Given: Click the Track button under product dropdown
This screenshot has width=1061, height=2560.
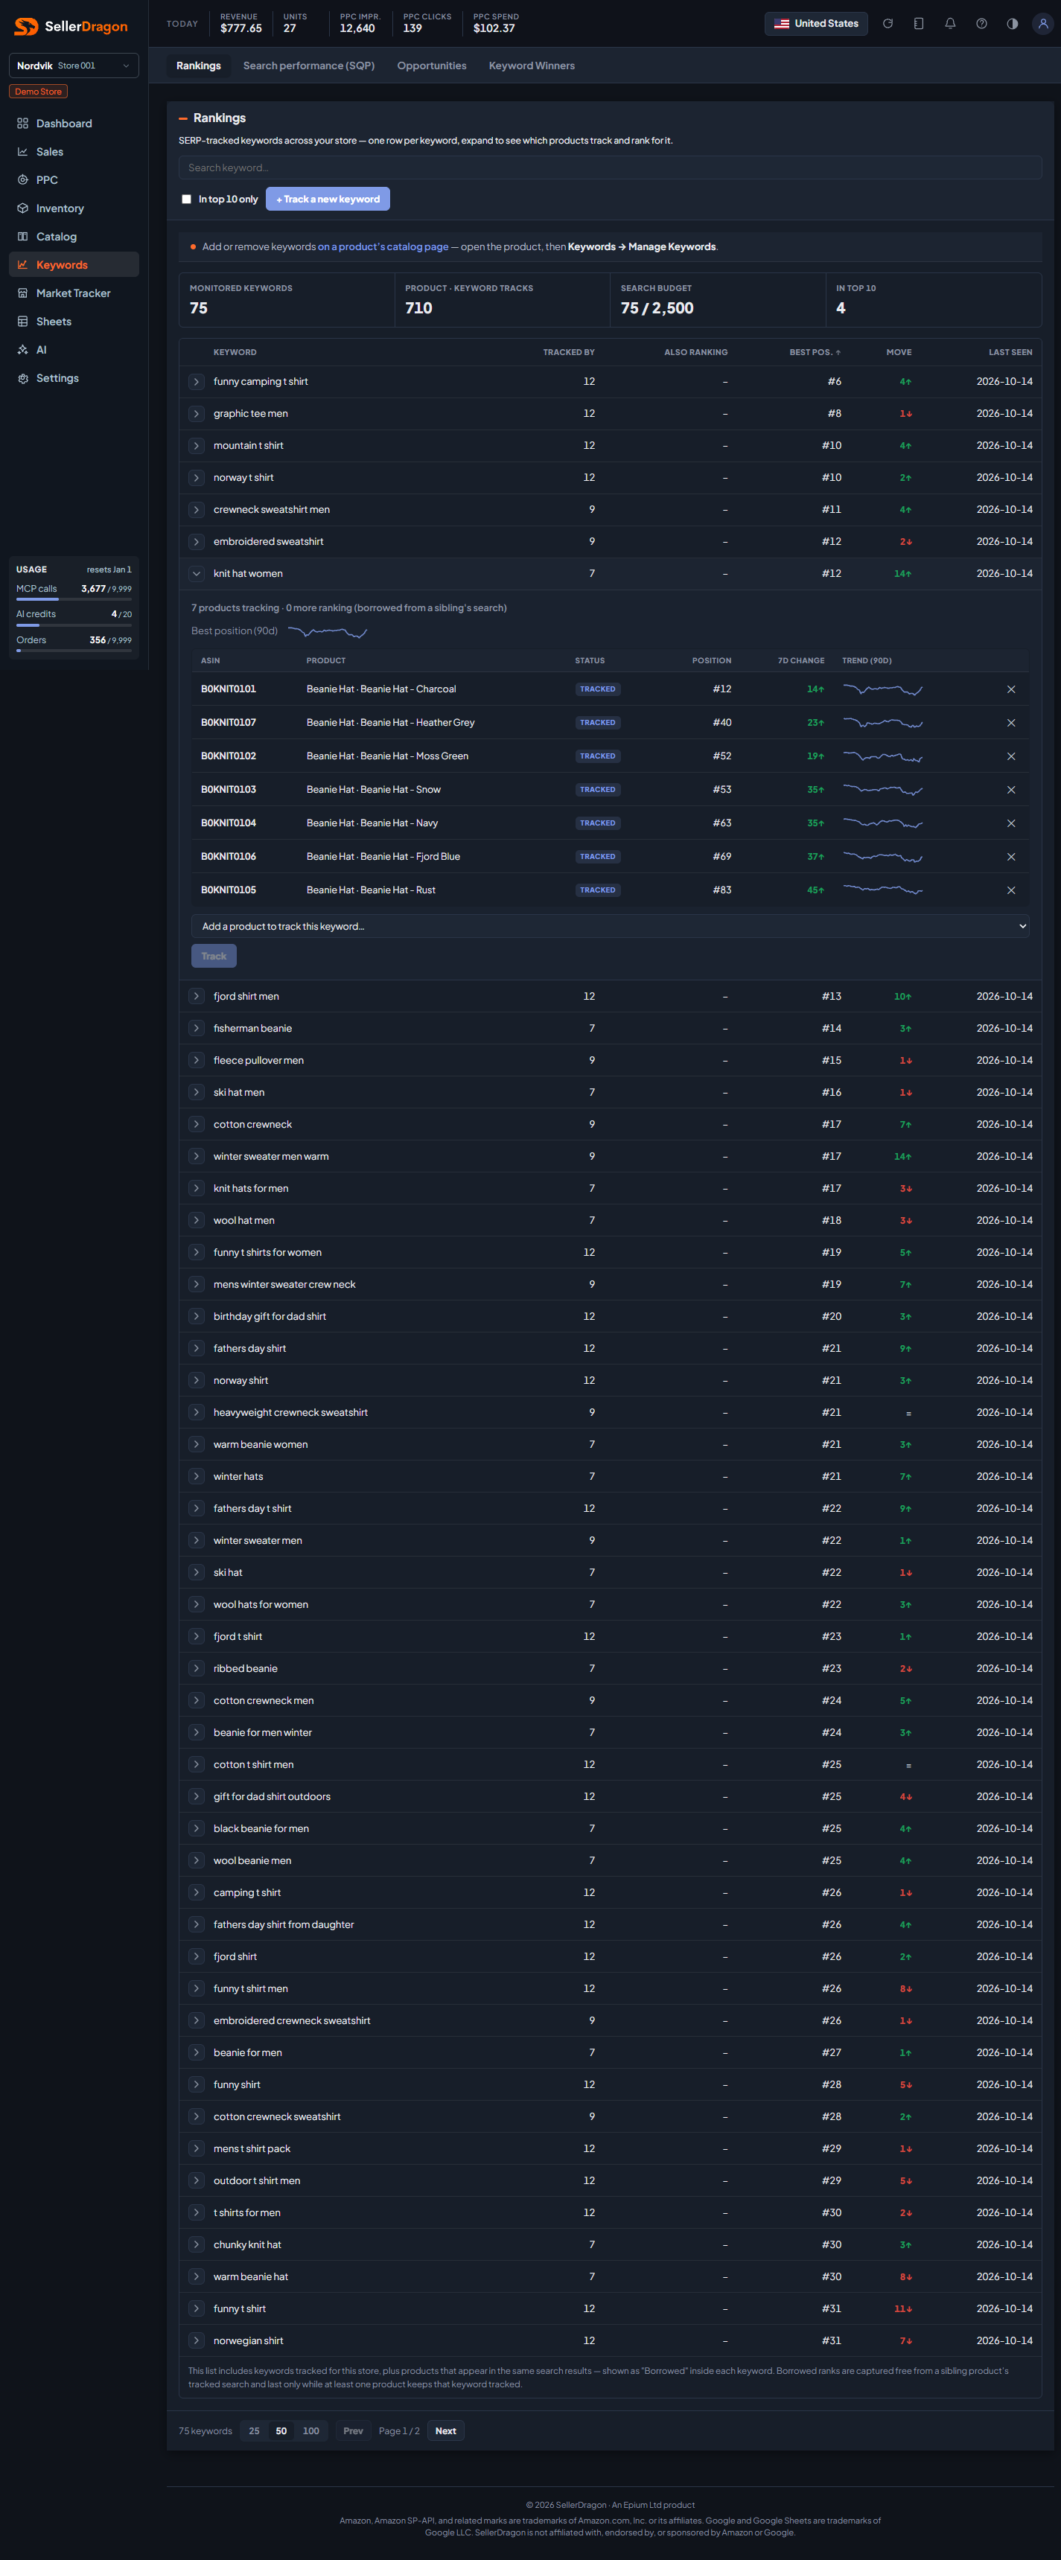Looking at the screenshot, I should (x=214, y=956).
